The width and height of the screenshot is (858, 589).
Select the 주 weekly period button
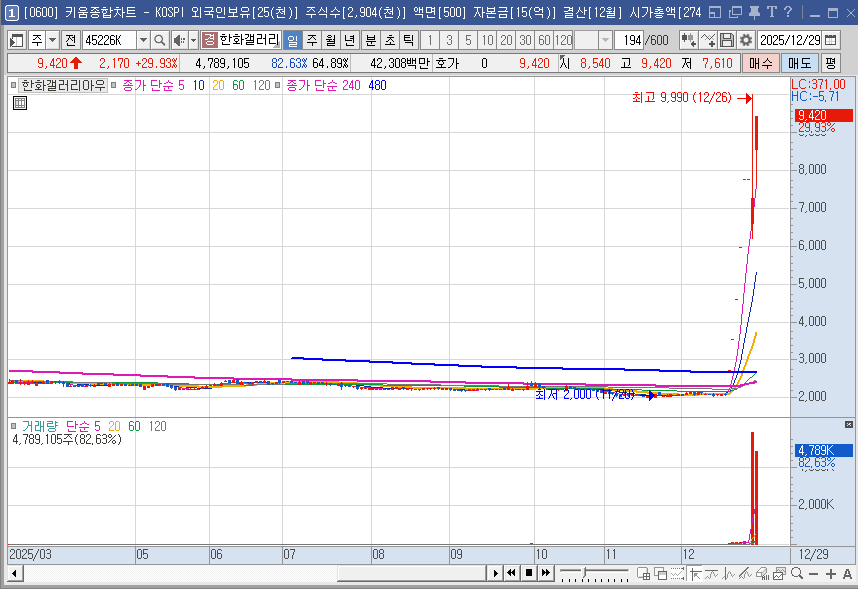[312, 40]
